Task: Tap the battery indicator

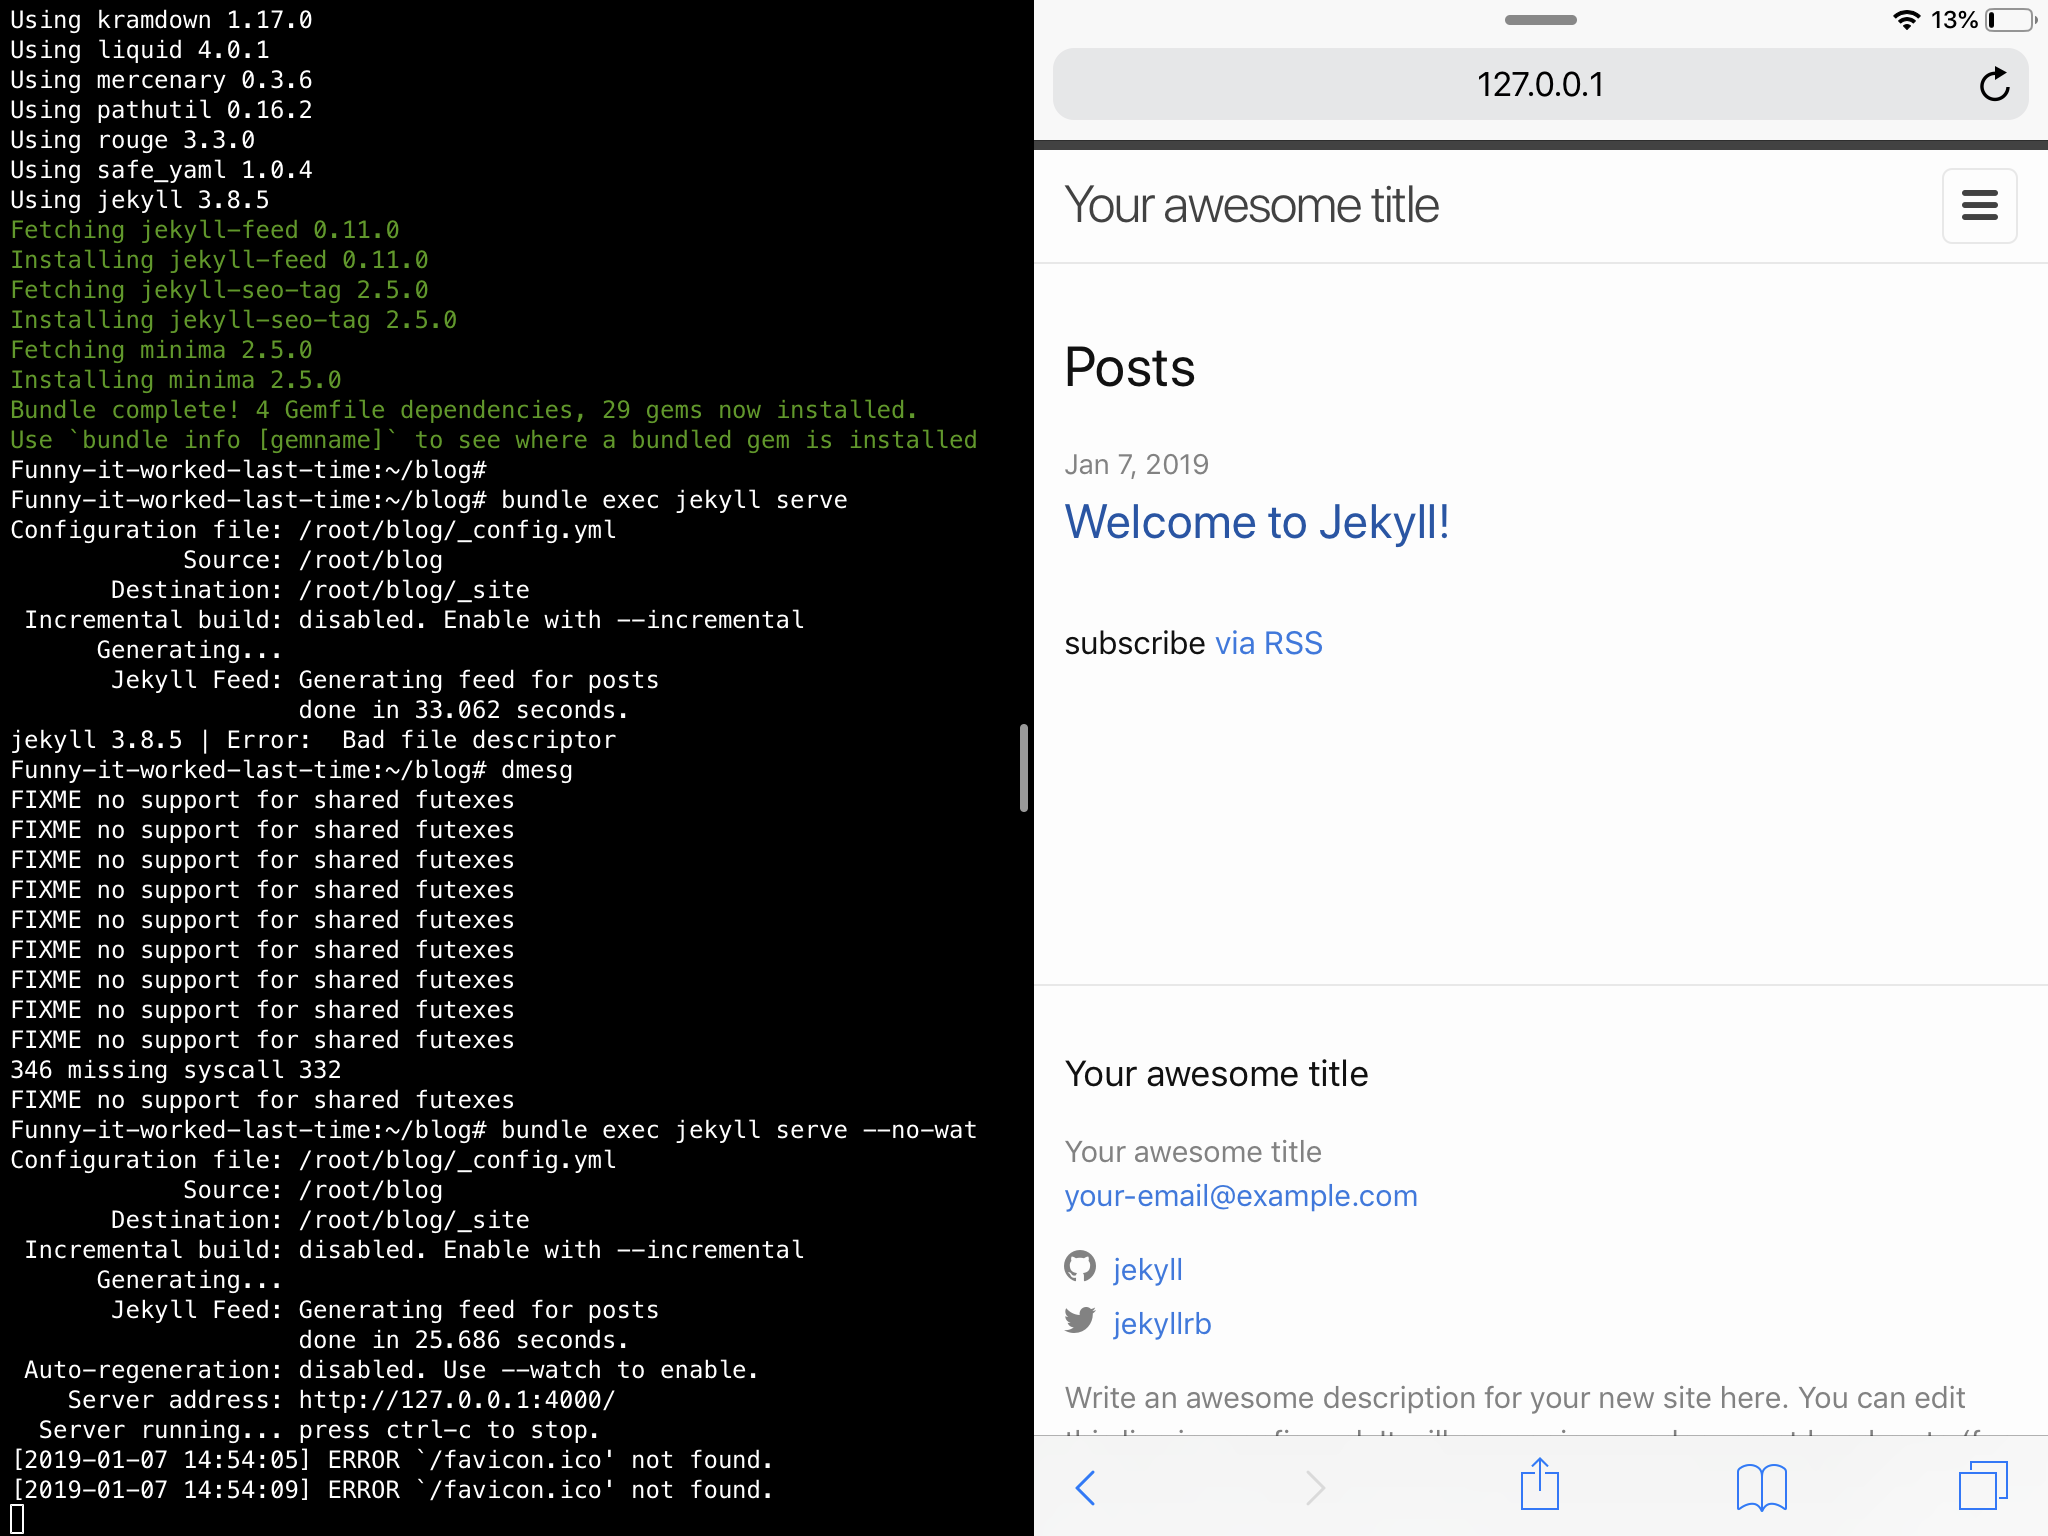Action: [2011, 20]
